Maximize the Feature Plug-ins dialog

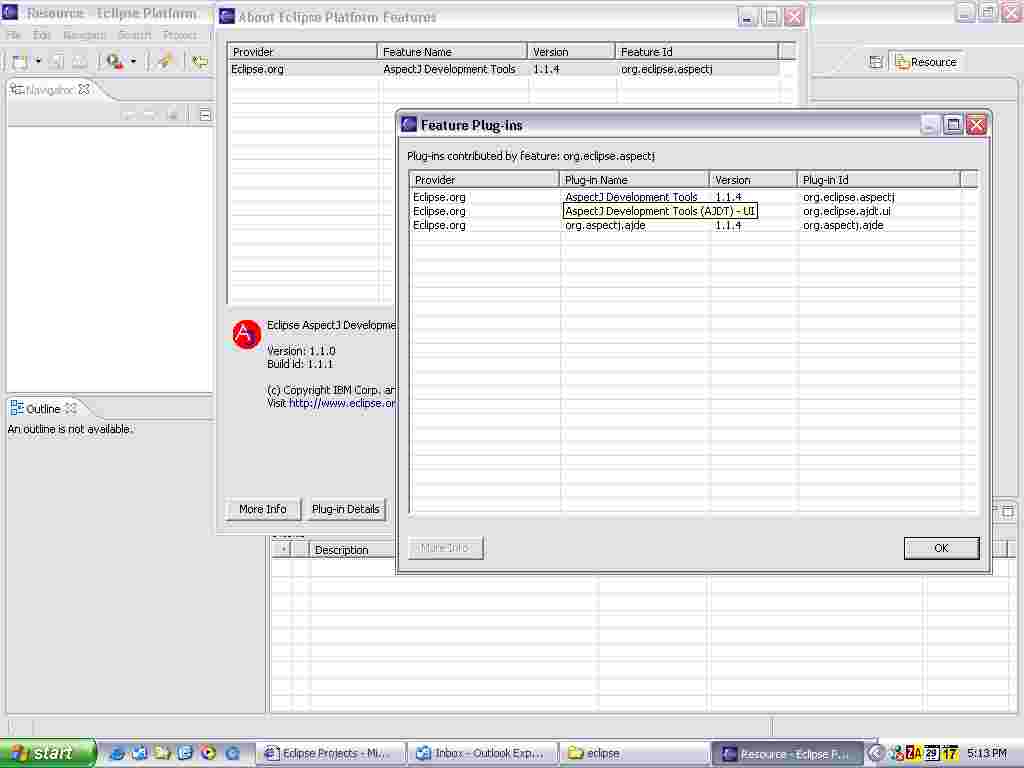953,125
